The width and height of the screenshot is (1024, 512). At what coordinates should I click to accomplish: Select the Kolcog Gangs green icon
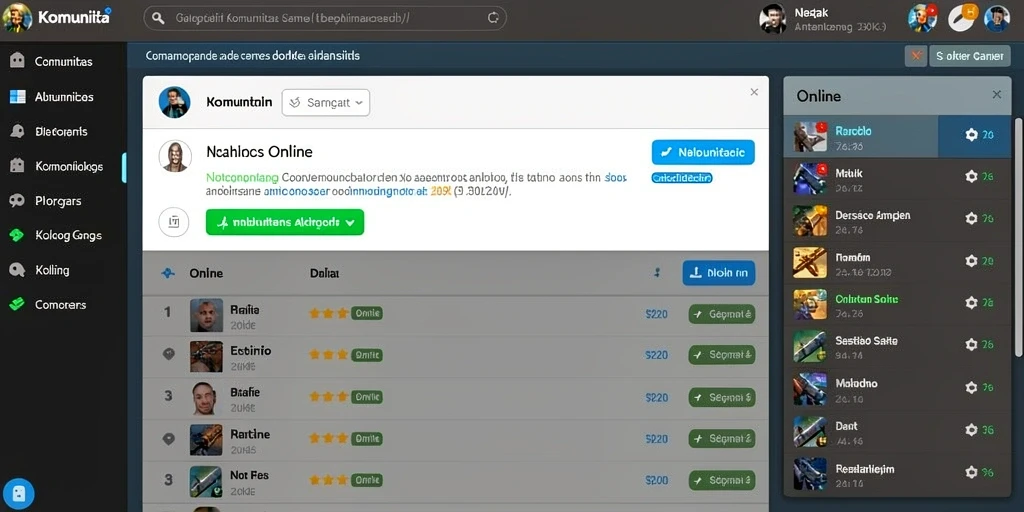point(17,235)
